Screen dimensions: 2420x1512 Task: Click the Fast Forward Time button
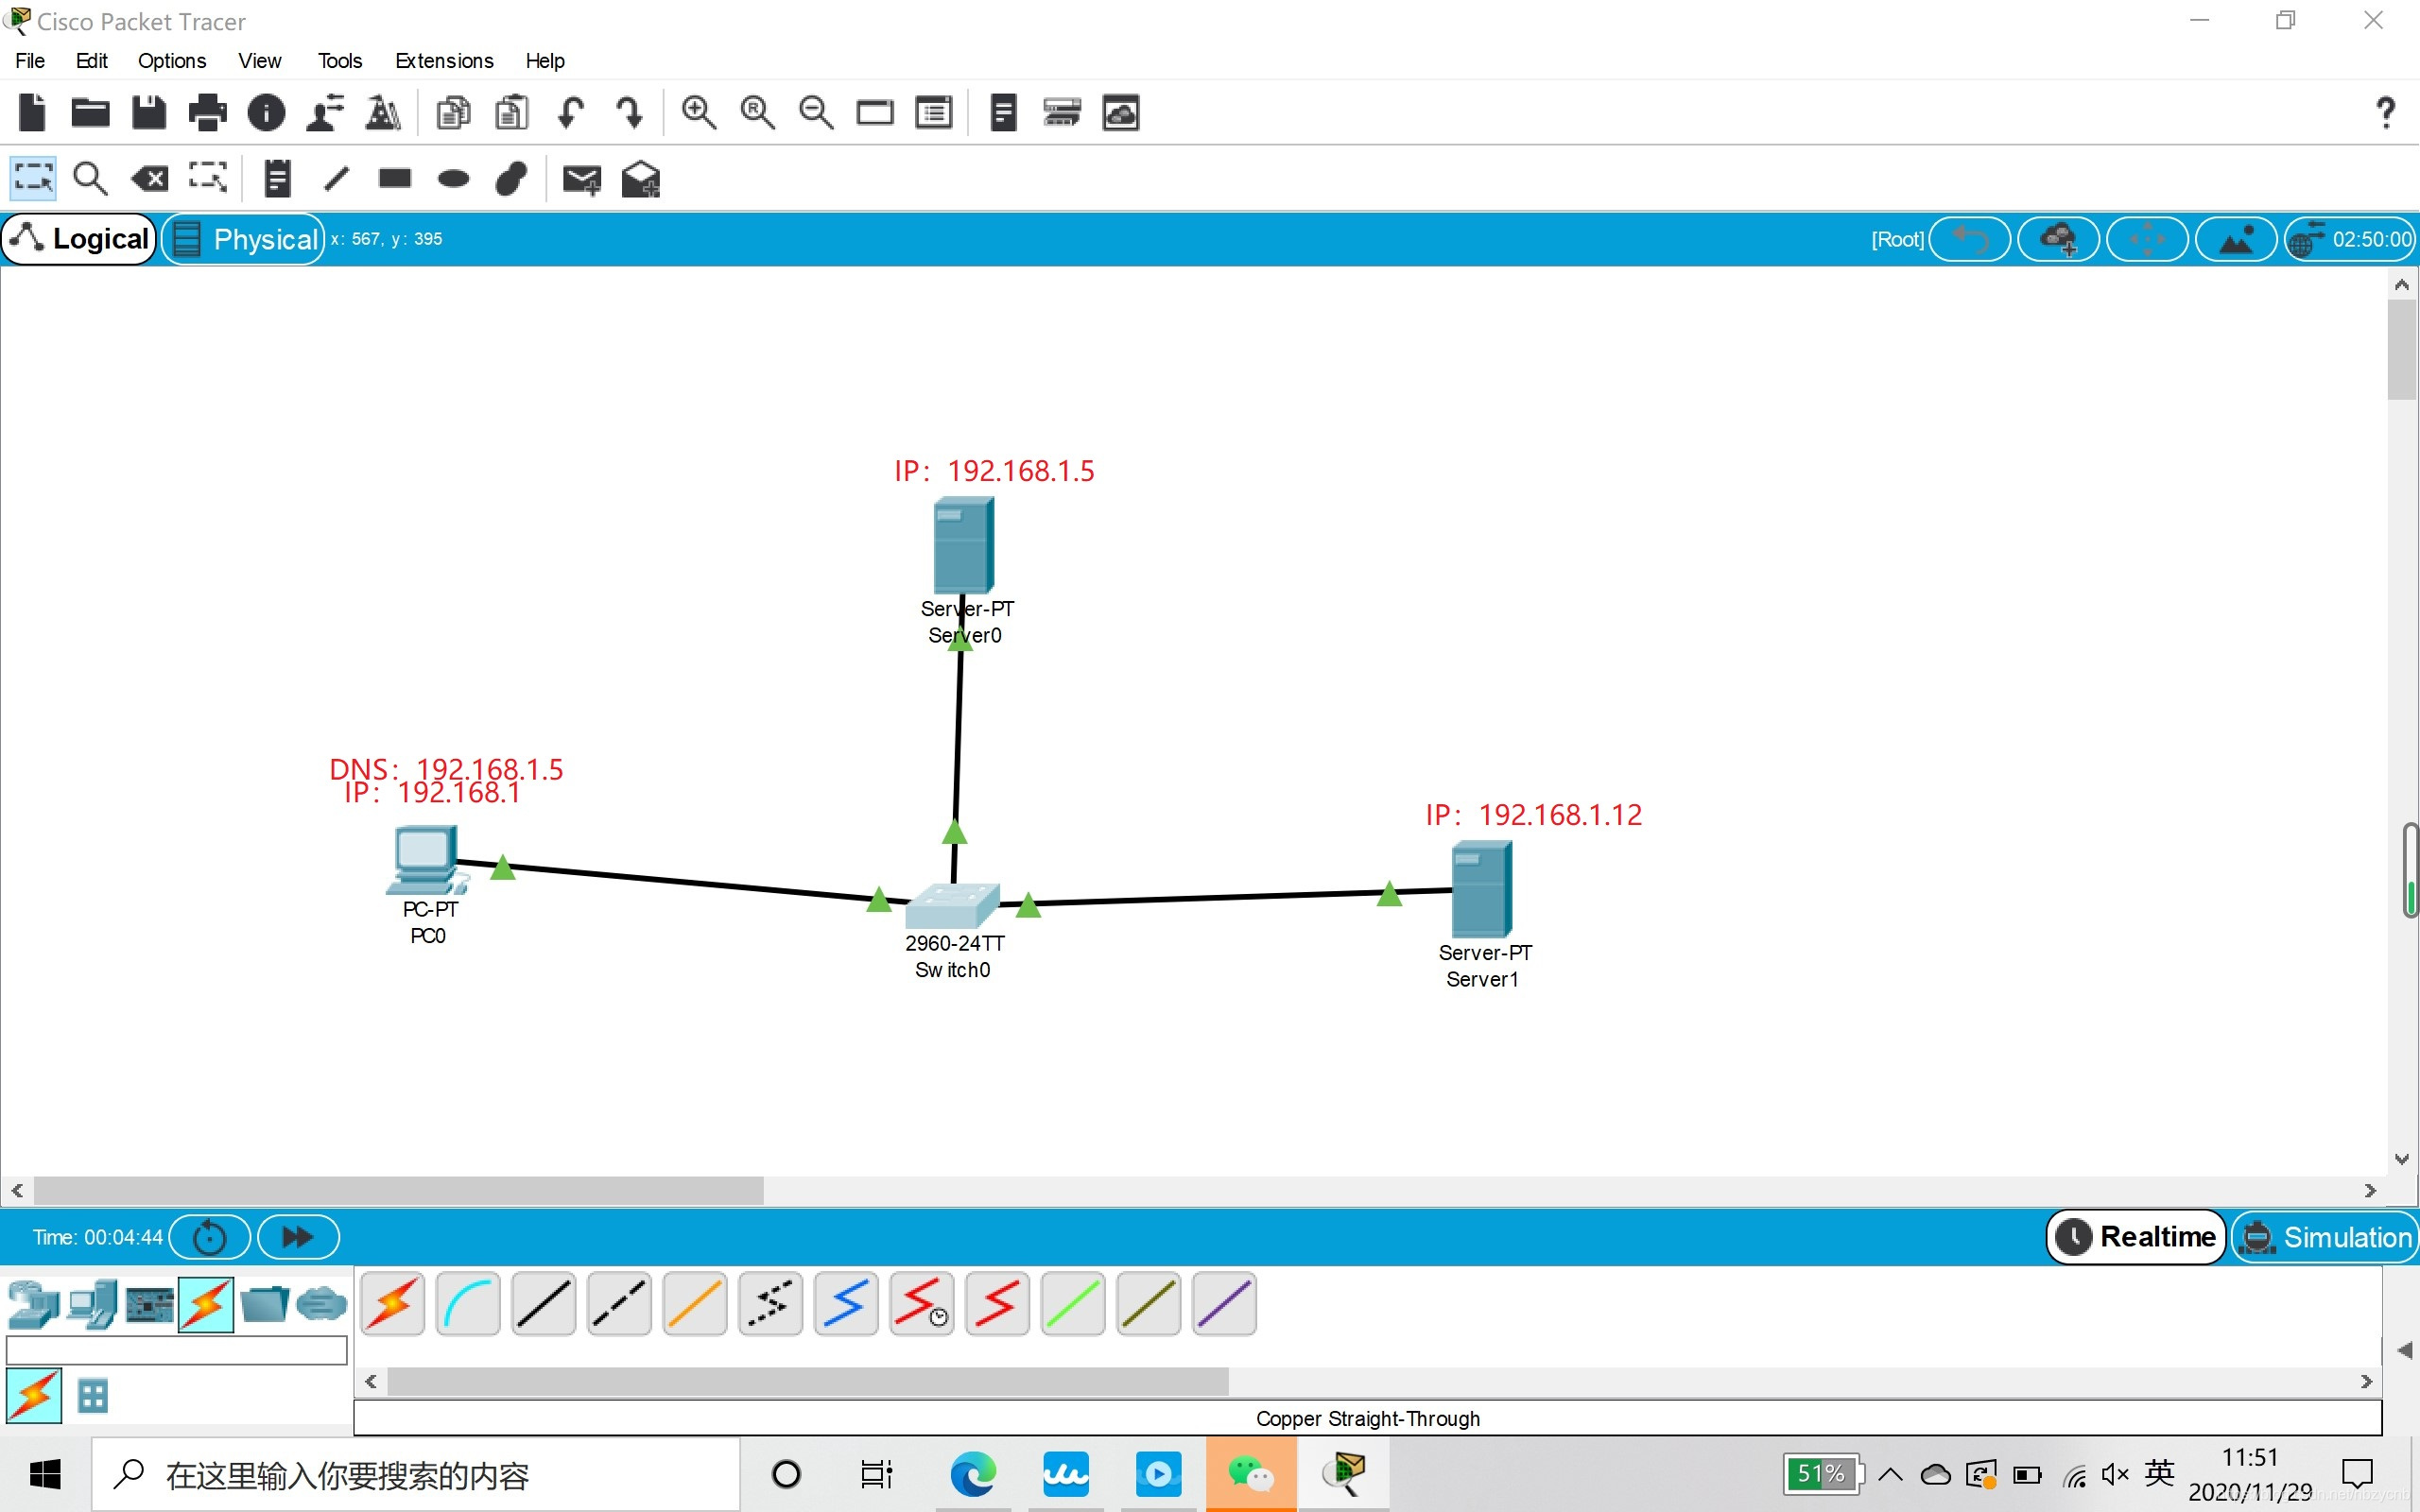(x=298, y=1237)
